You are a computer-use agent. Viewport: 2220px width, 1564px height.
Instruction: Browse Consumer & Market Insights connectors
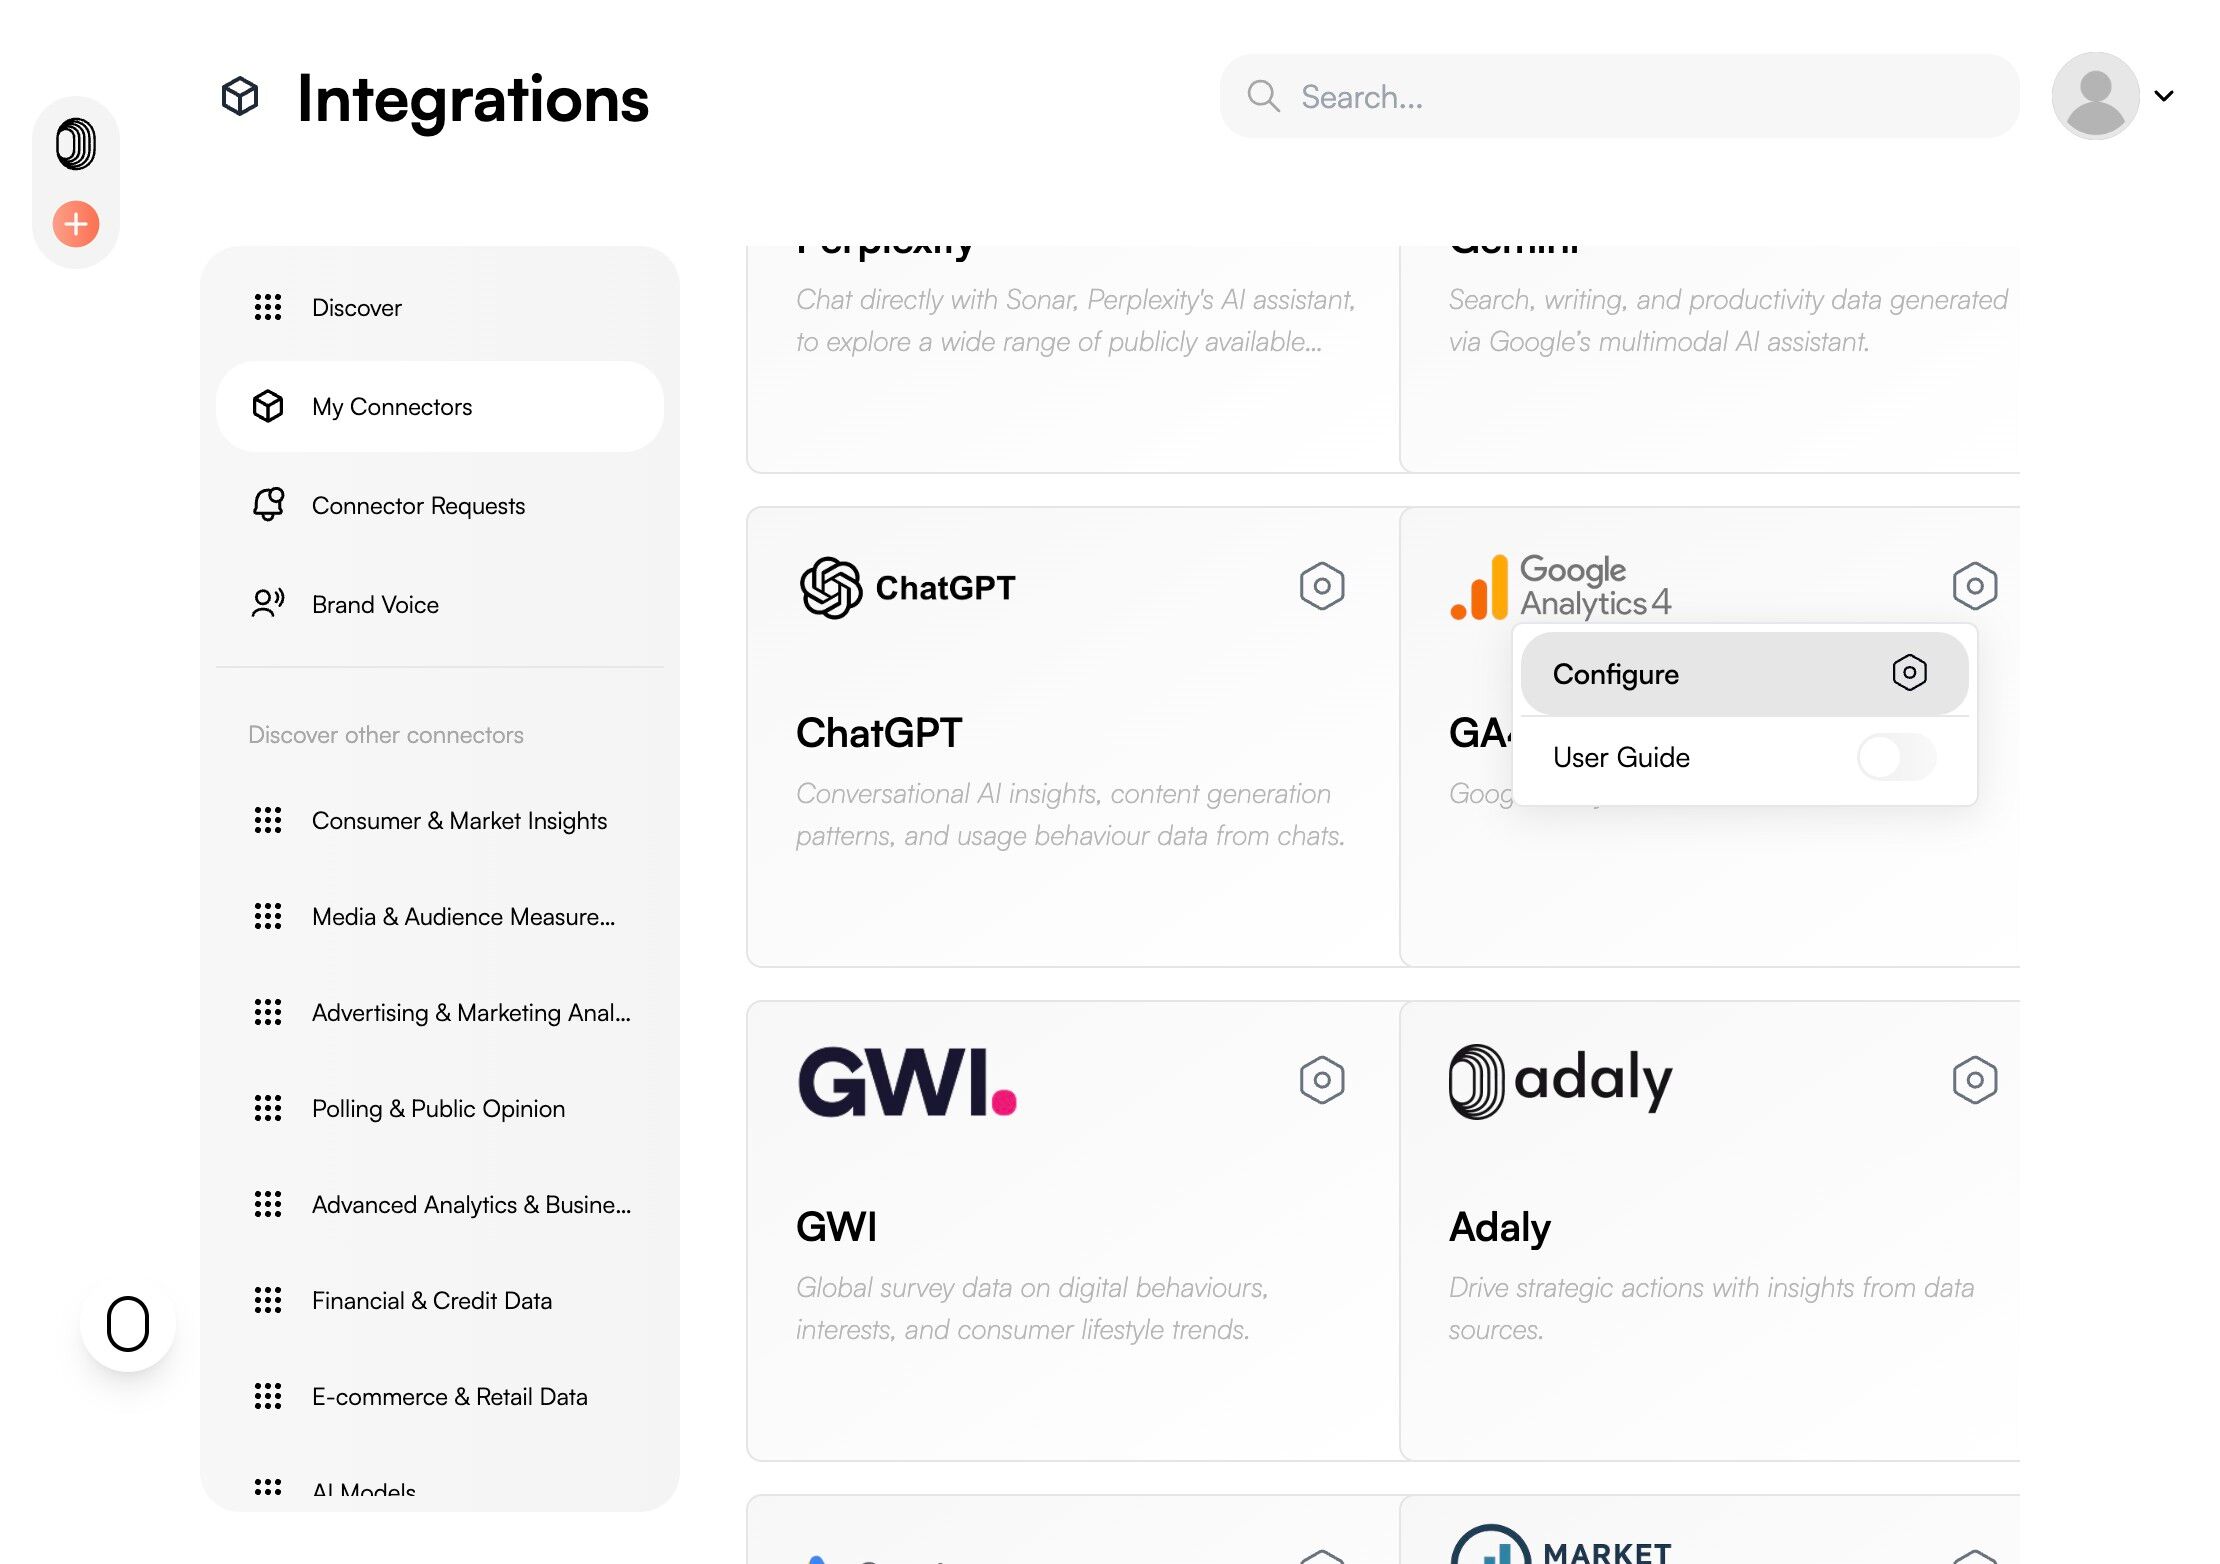[459, 821]
